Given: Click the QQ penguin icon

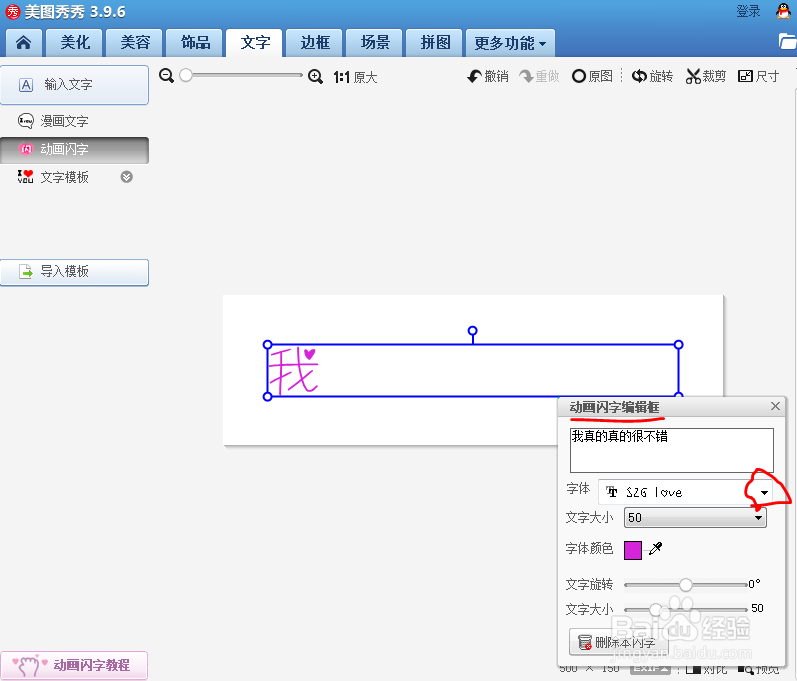Looking at the screenshot, I should tap(783, 11).
